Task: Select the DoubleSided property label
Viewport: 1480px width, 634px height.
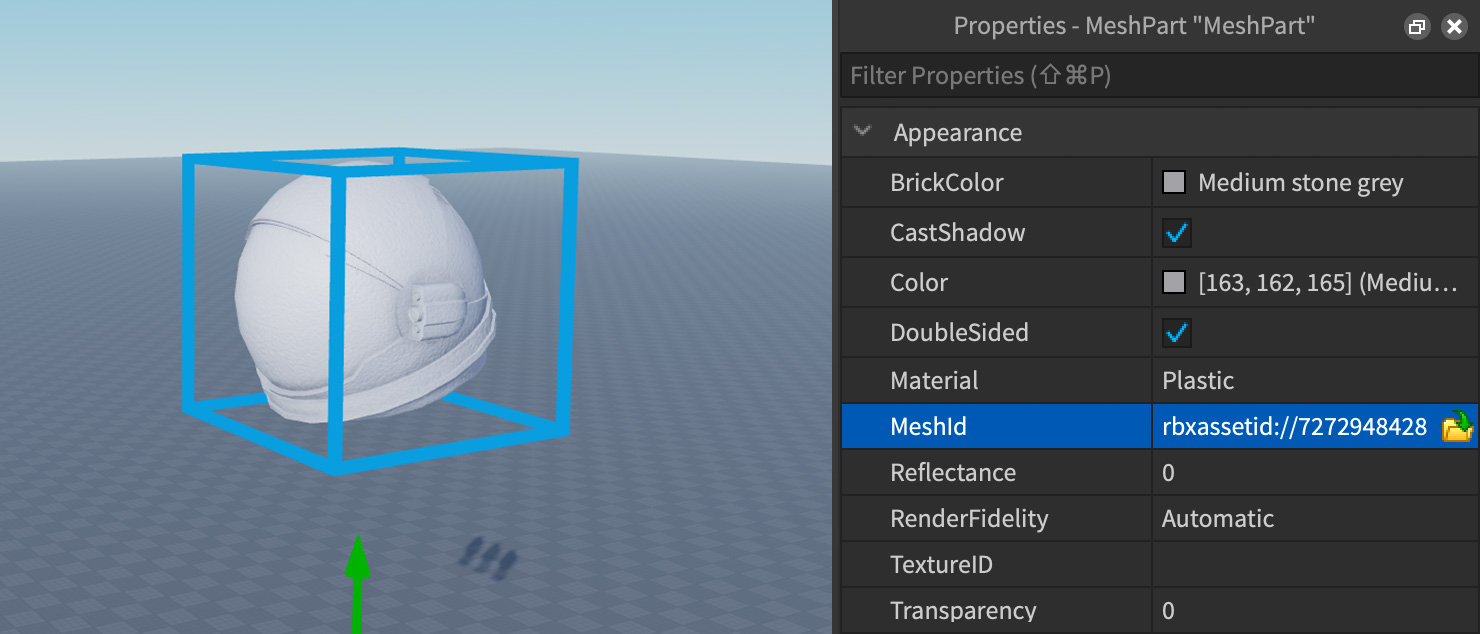Action: 959,332
